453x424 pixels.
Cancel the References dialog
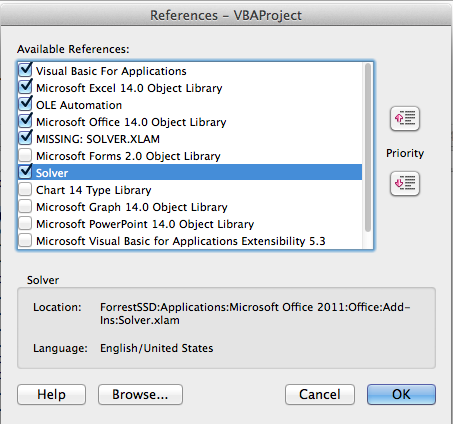pyautogui.click(x=320, y=394)
